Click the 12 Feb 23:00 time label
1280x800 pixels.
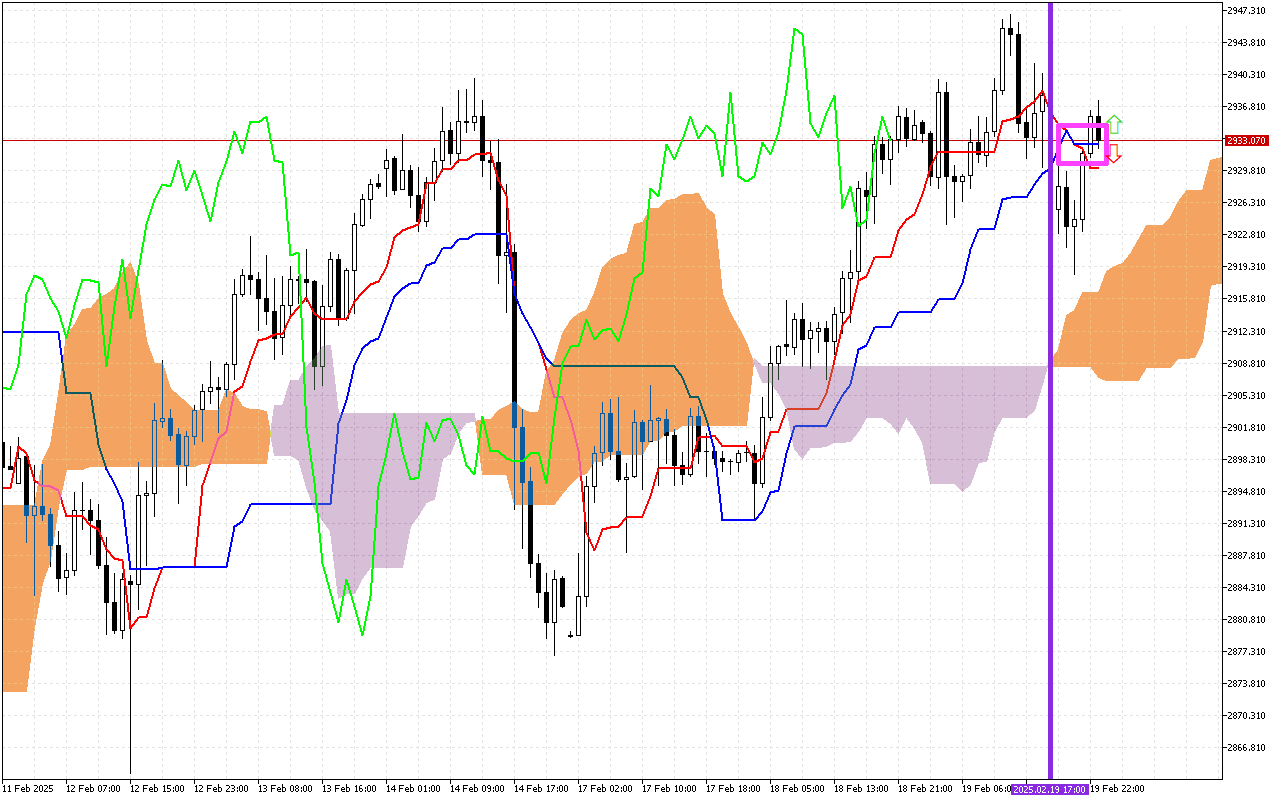[222, 789]
